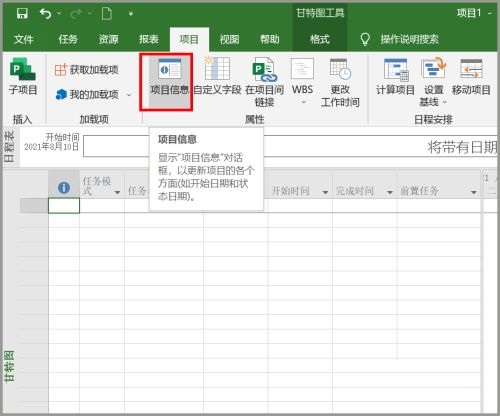
Task: Click the 操作说明搜索 search box
Action: [x=410, y=39]
